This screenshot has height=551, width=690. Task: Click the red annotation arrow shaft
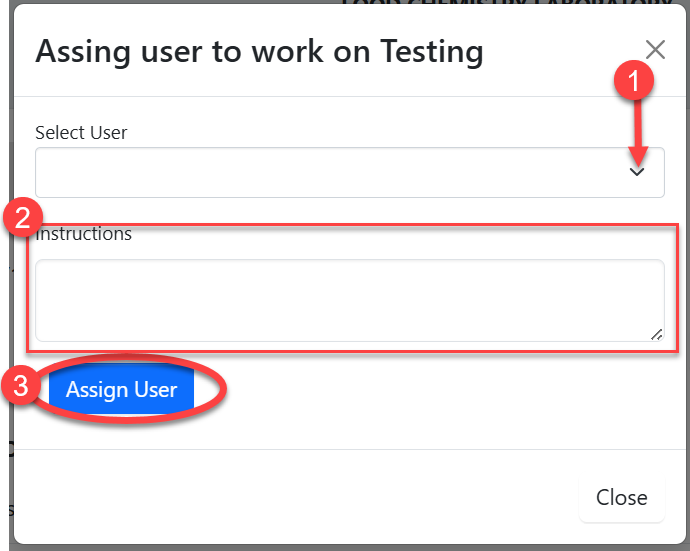point(635,125)
